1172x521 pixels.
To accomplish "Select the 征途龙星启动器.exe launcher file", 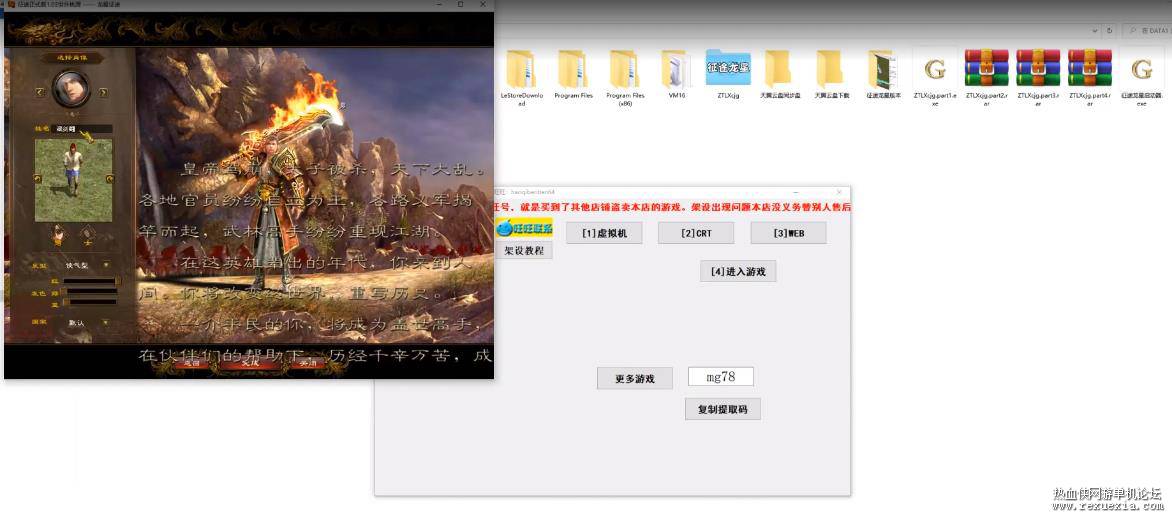I will 1141,77.
